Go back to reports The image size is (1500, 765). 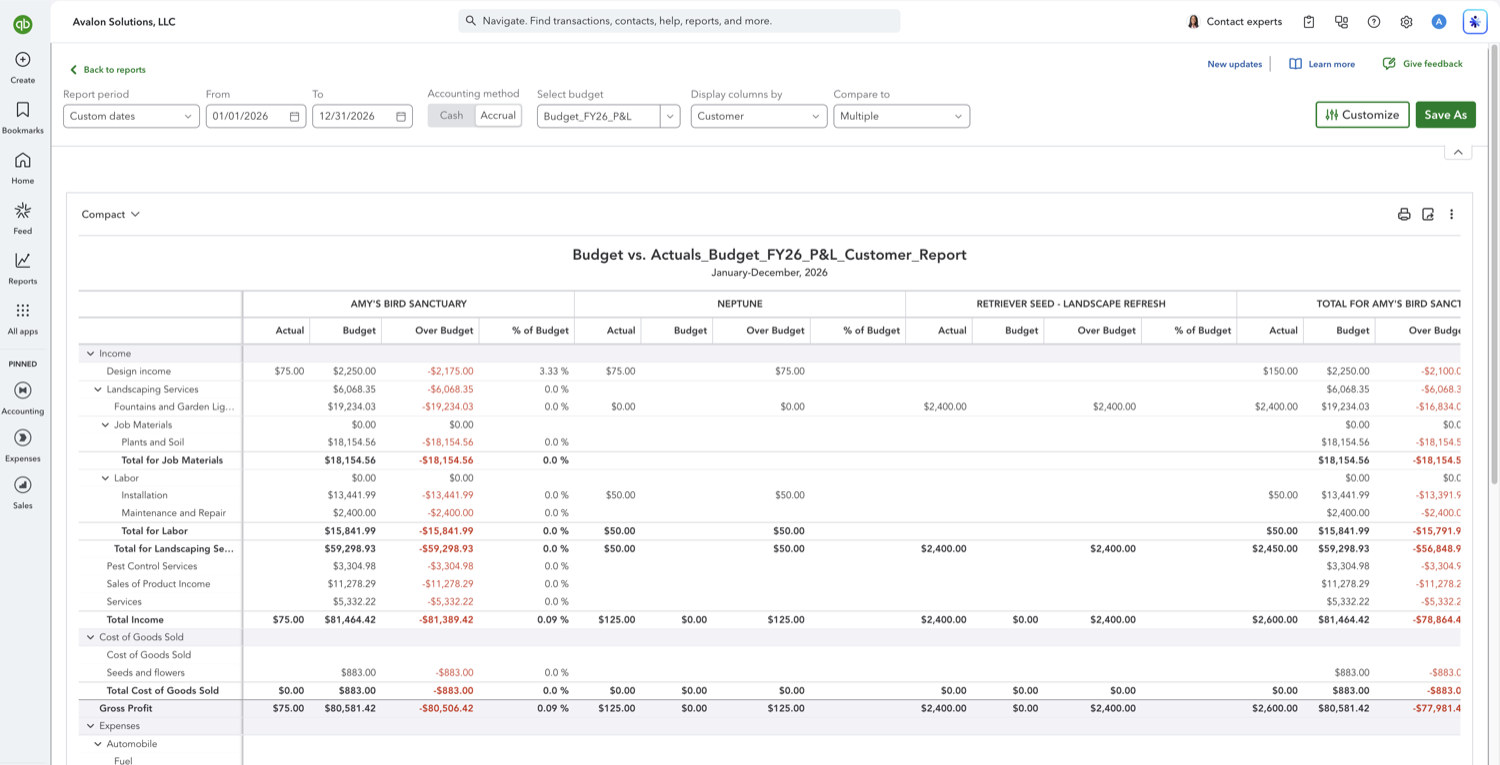pos(108,70)
